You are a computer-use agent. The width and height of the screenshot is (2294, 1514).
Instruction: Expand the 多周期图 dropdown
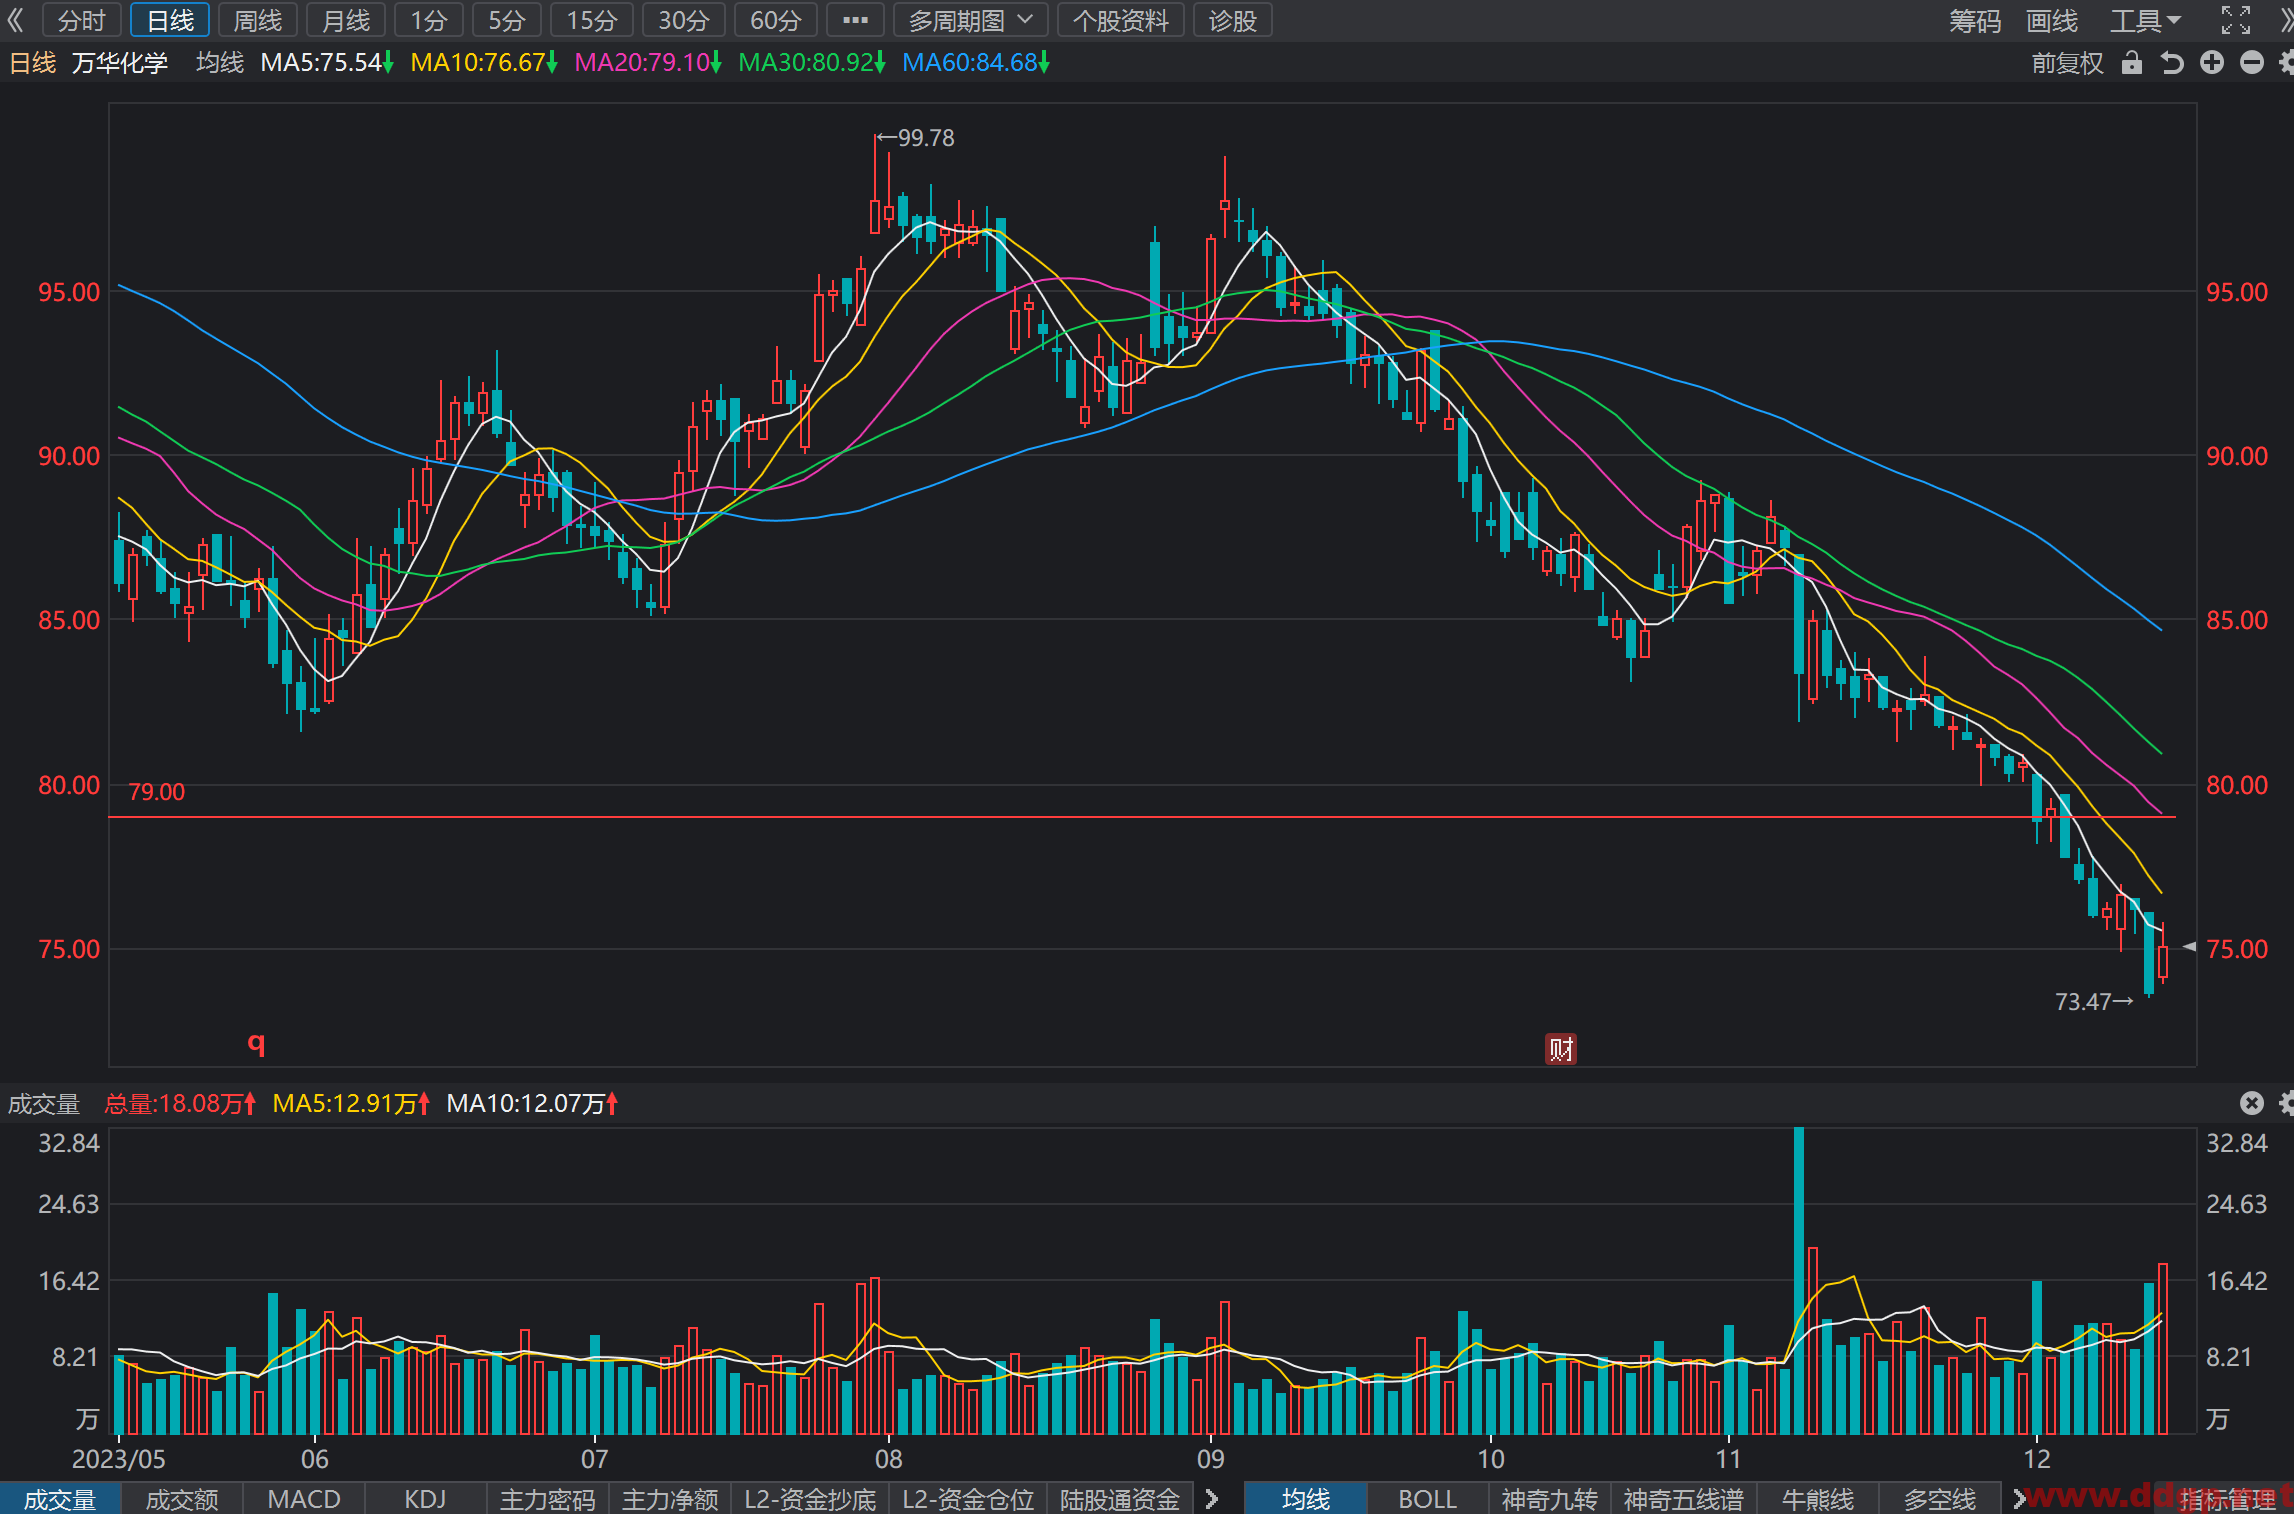pos(969,20)
